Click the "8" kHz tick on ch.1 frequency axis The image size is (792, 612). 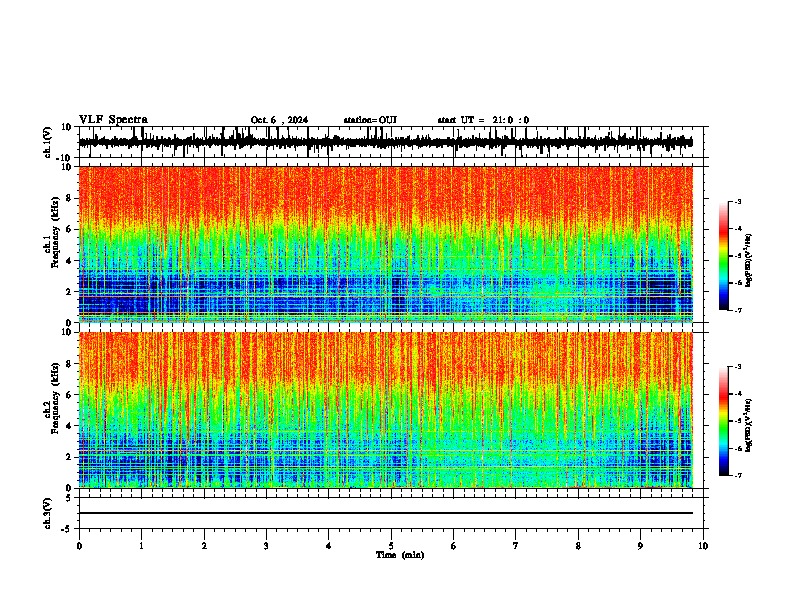coord(69,198)
